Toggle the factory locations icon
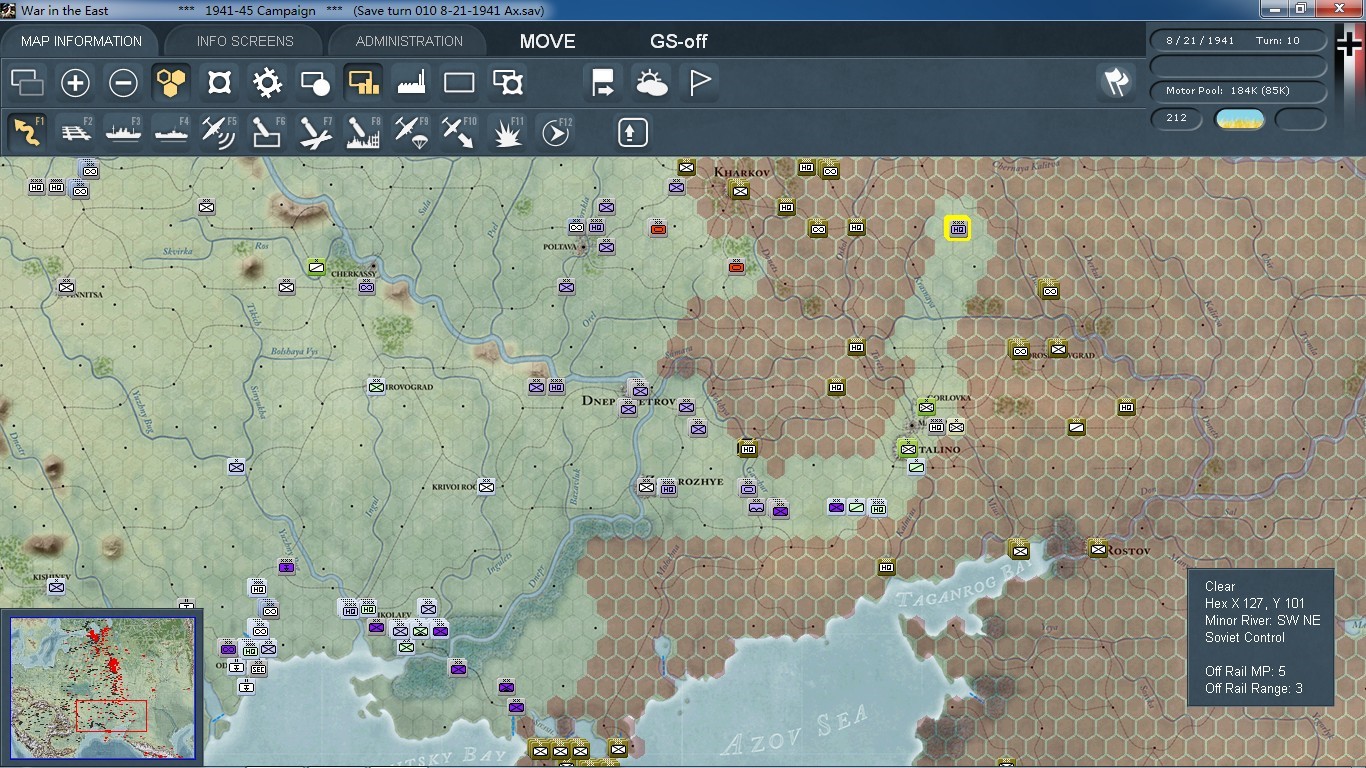The width and height of the screenshot is (1366, 768). 411,83
